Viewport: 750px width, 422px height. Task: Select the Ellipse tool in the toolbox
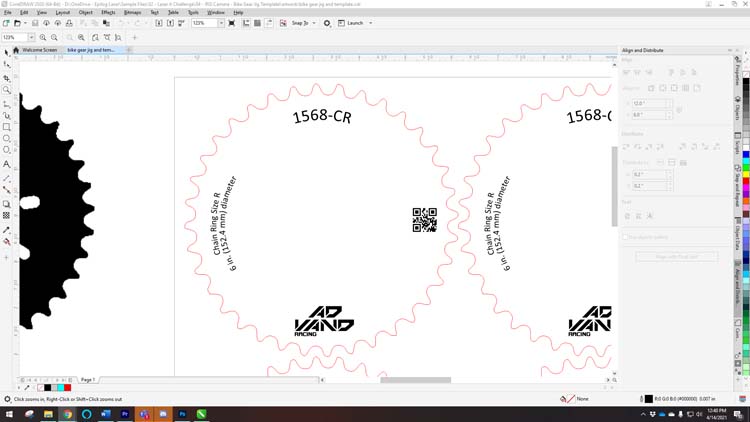coord(6,139)
